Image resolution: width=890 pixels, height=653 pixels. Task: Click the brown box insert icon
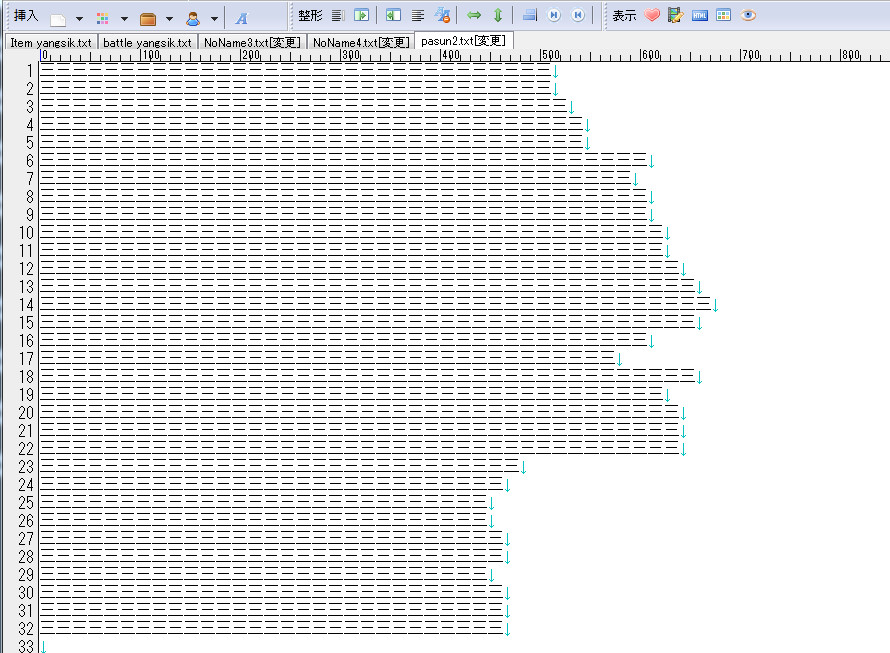point(148,17)
